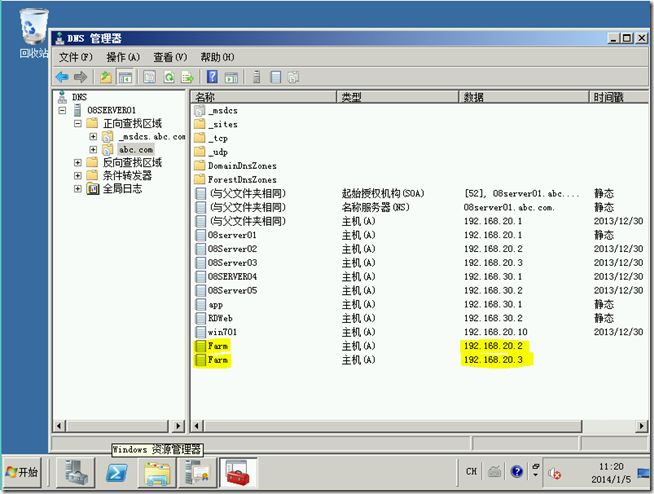Sort by the 数据 column header
The image size is (654, 494).
(x=524, y=97)
